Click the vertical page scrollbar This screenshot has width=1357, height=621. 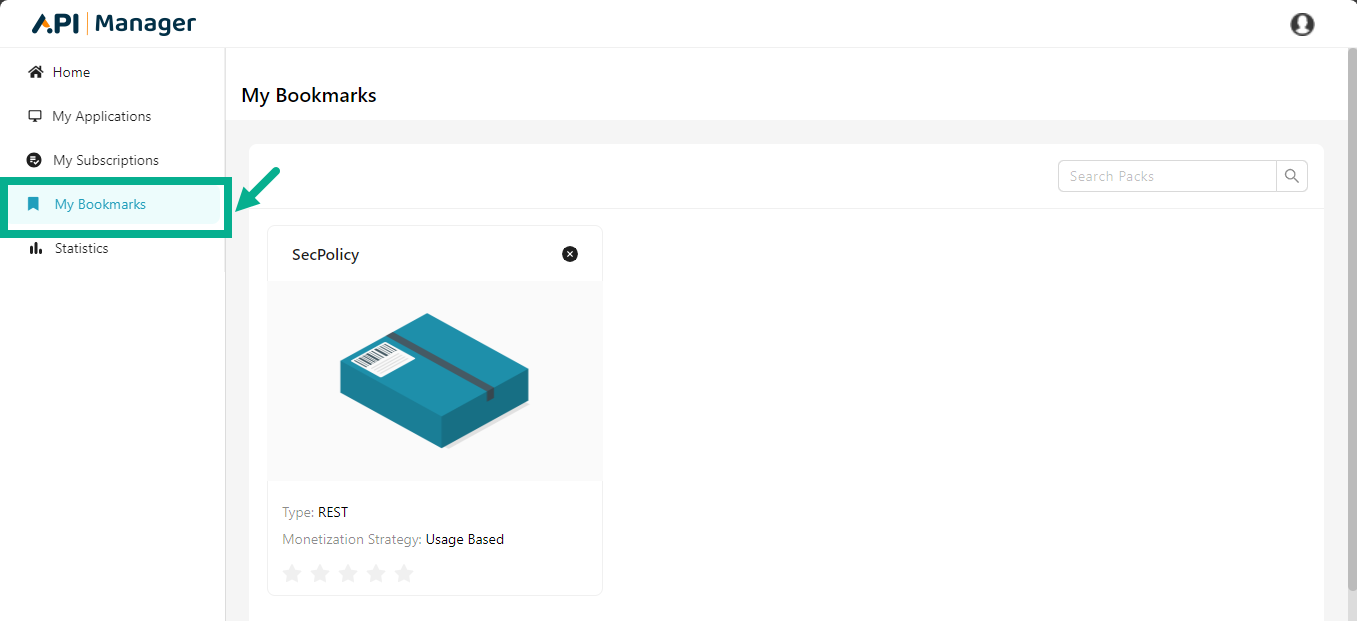coord(1351,300)
